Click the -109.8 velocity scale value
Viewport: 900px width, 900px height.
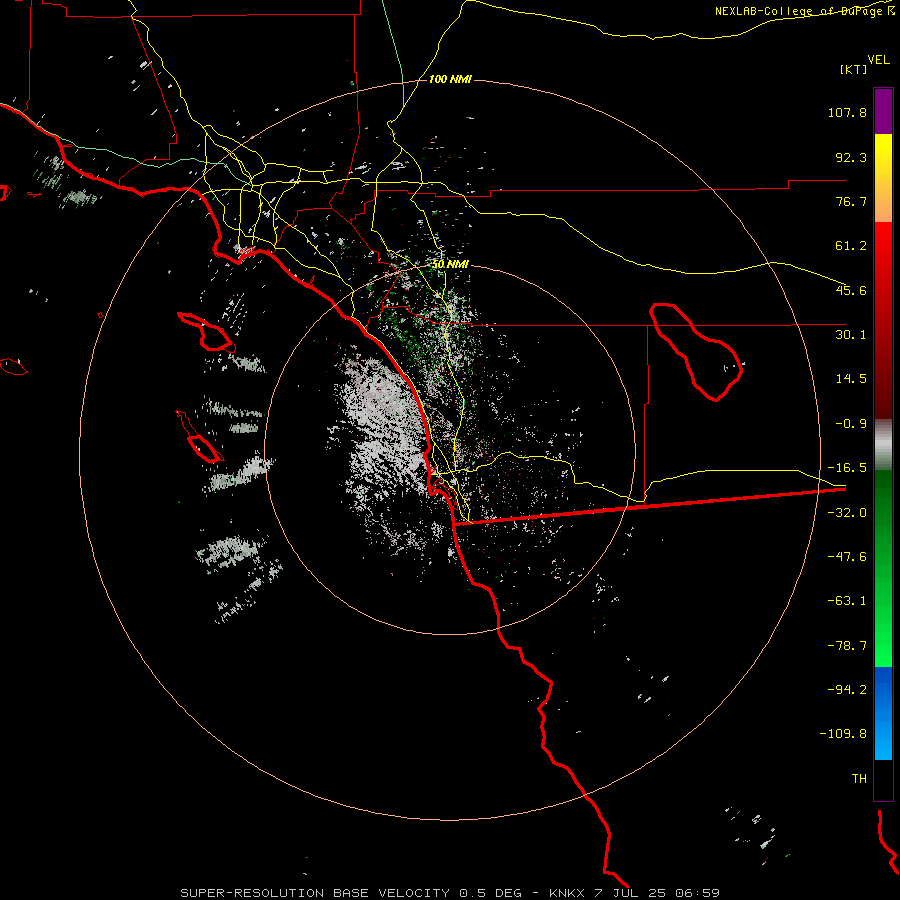tap(843, 734)
